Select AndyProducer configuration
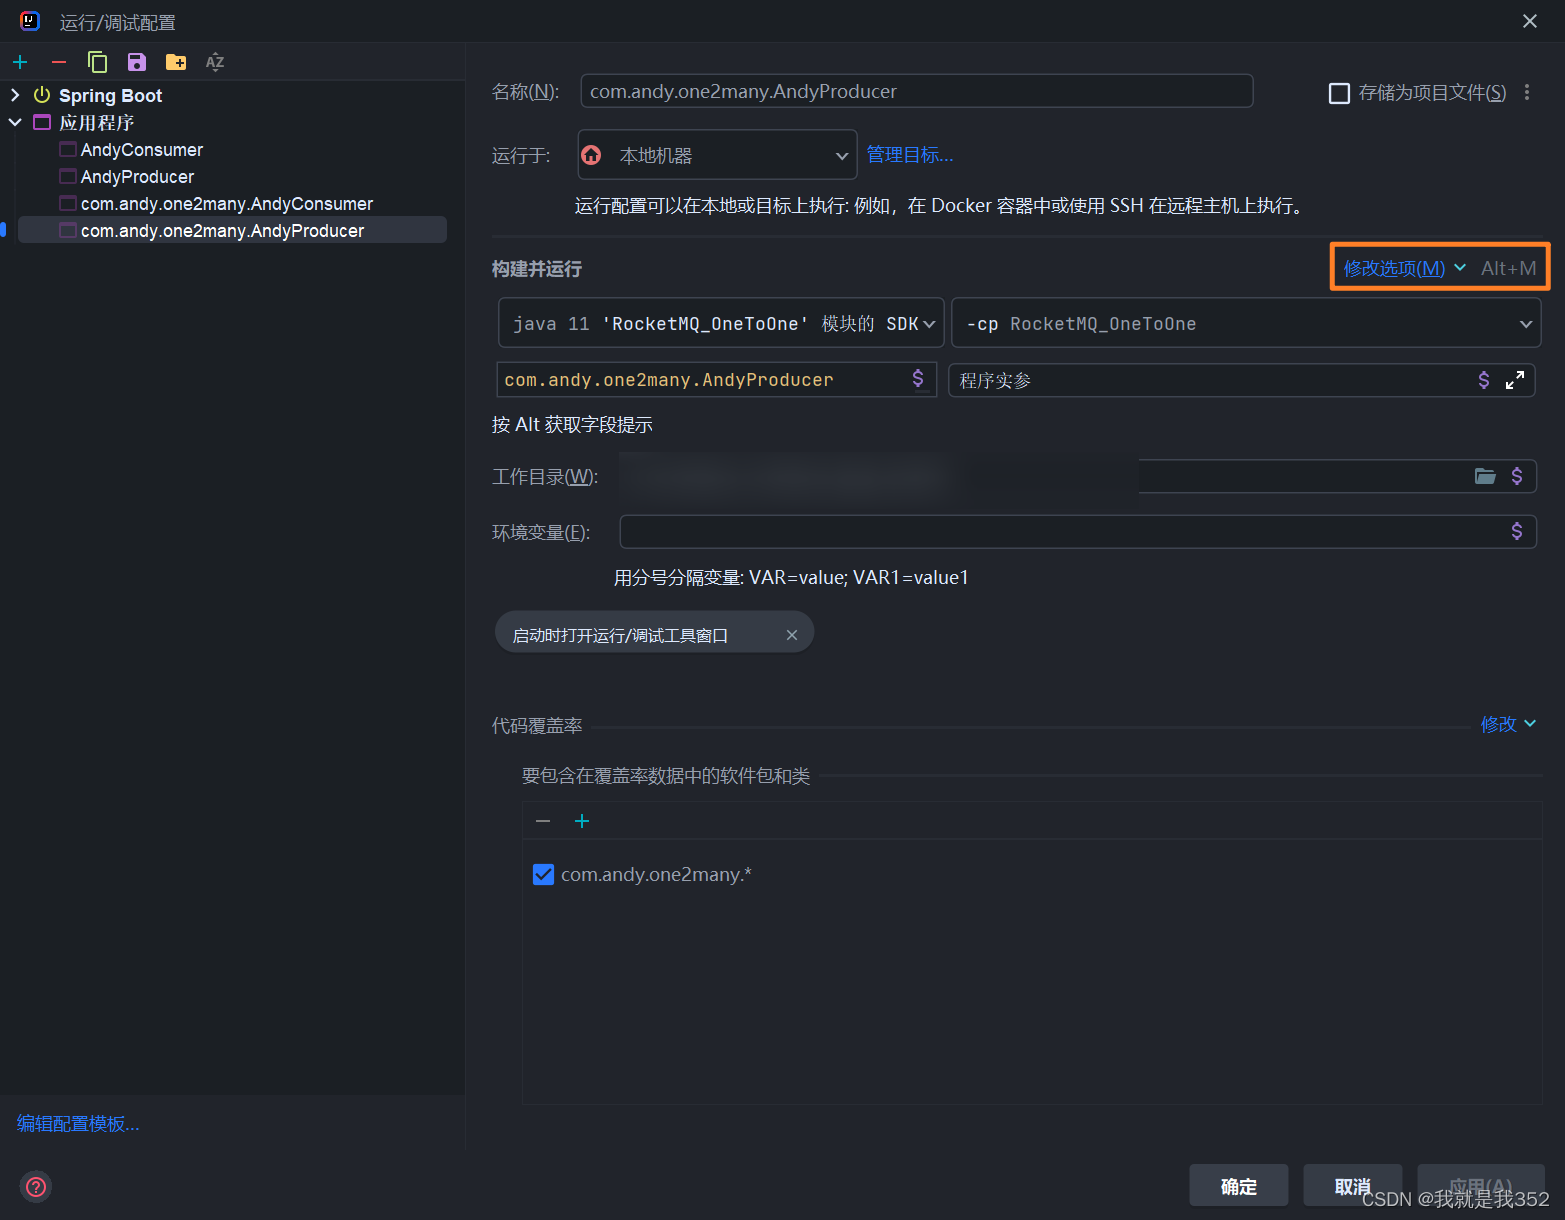The width and height of the screenshot is (1565, 1220). (x=137, y=177)
